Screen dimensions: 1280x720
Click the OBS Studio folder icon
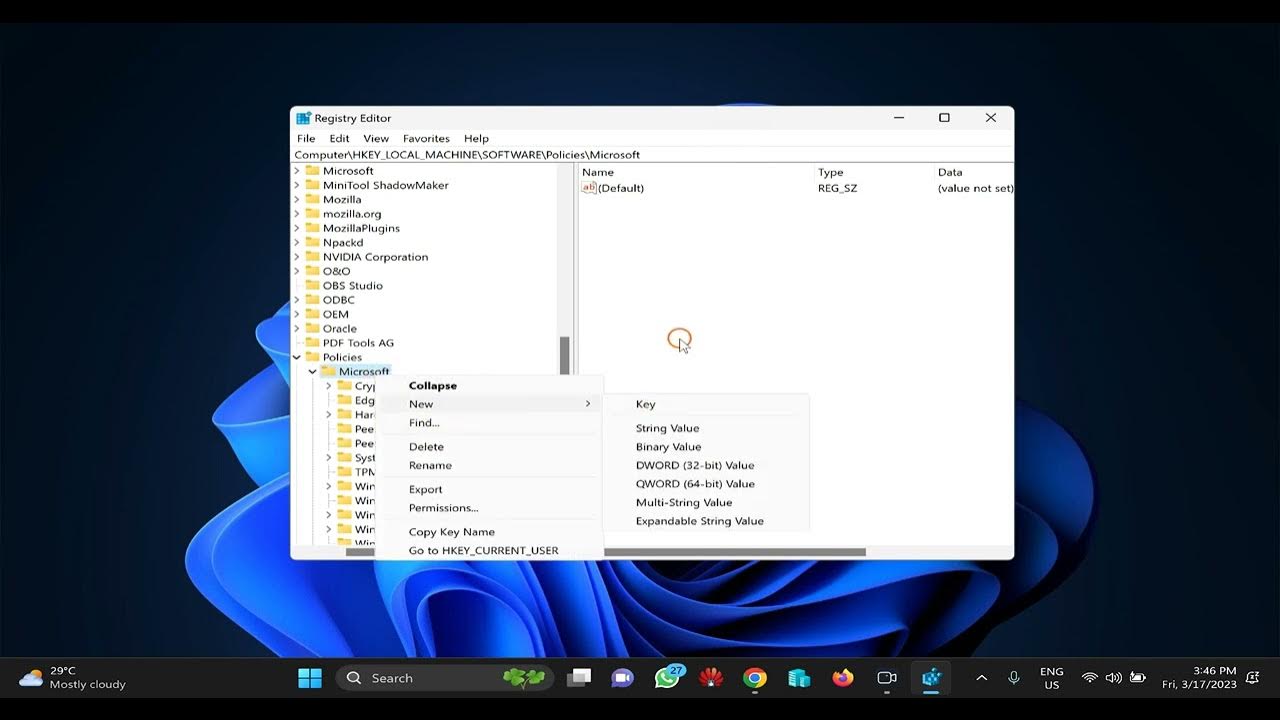[313, 285]
